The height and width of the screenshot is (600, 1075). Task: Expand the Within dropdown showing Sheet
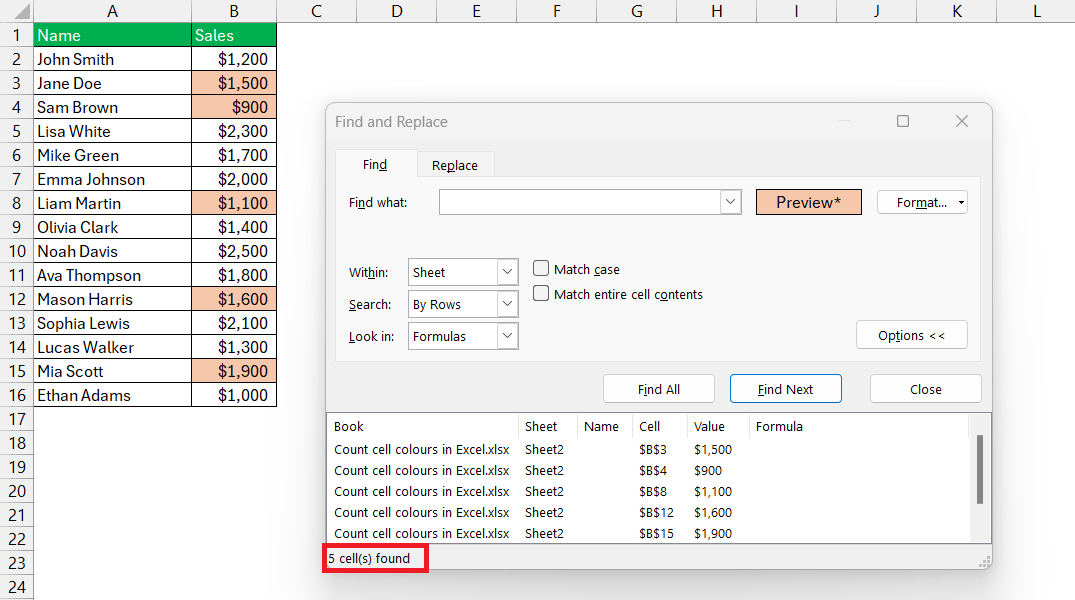coord(507,272)
